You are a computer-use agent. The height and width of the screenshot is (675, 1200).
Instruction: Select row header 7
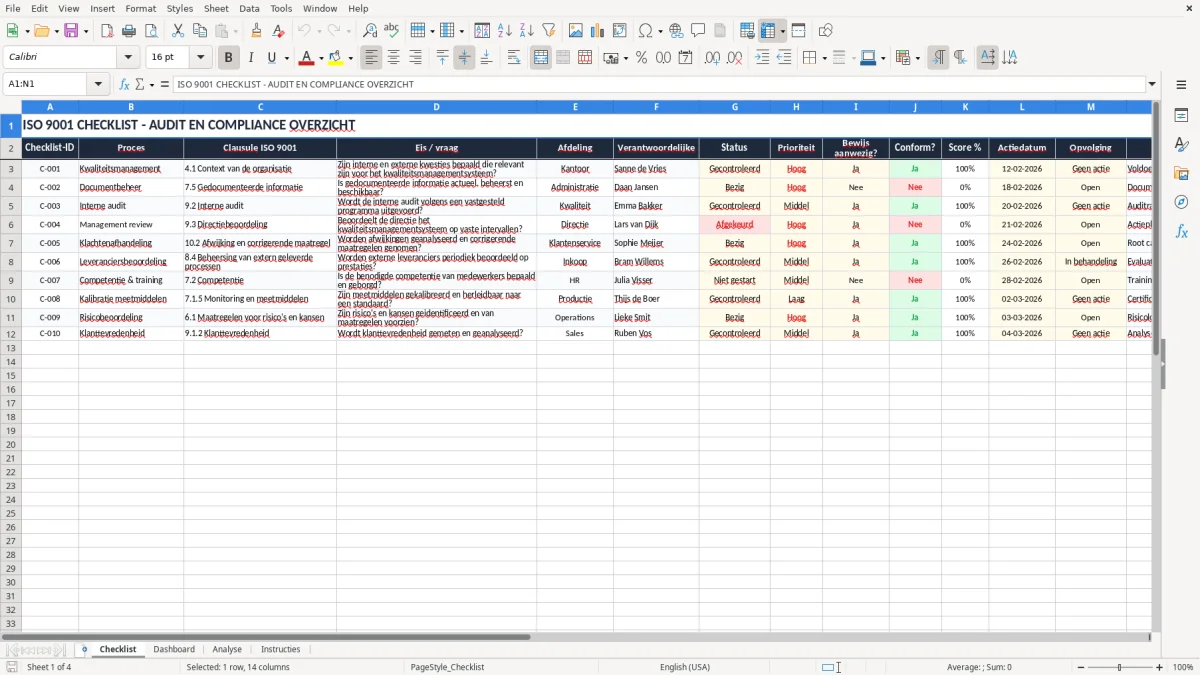pos(11,243)
